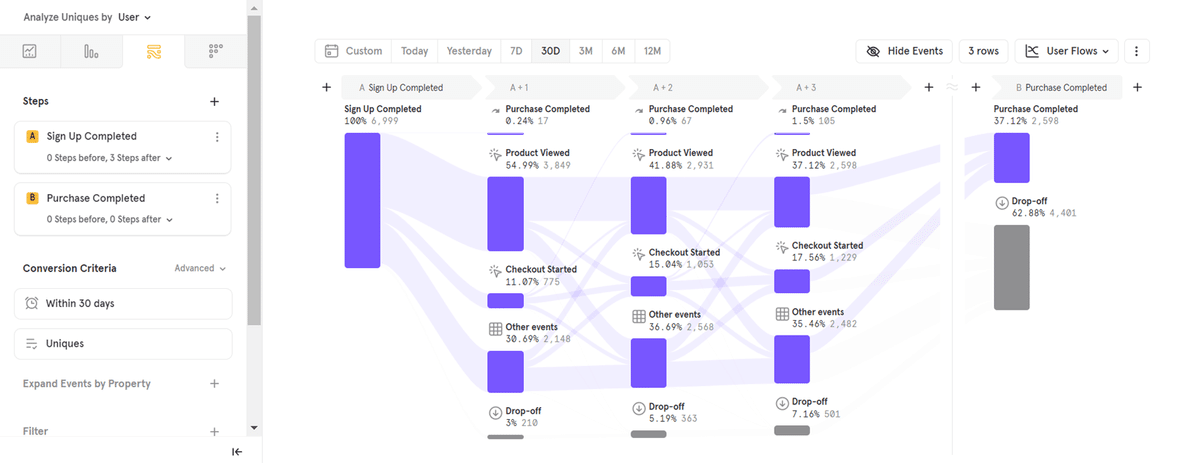Toggle Hide Events visibility
Screen dimensions: 1200x463
pyautogui.click(x=904, y=51)
